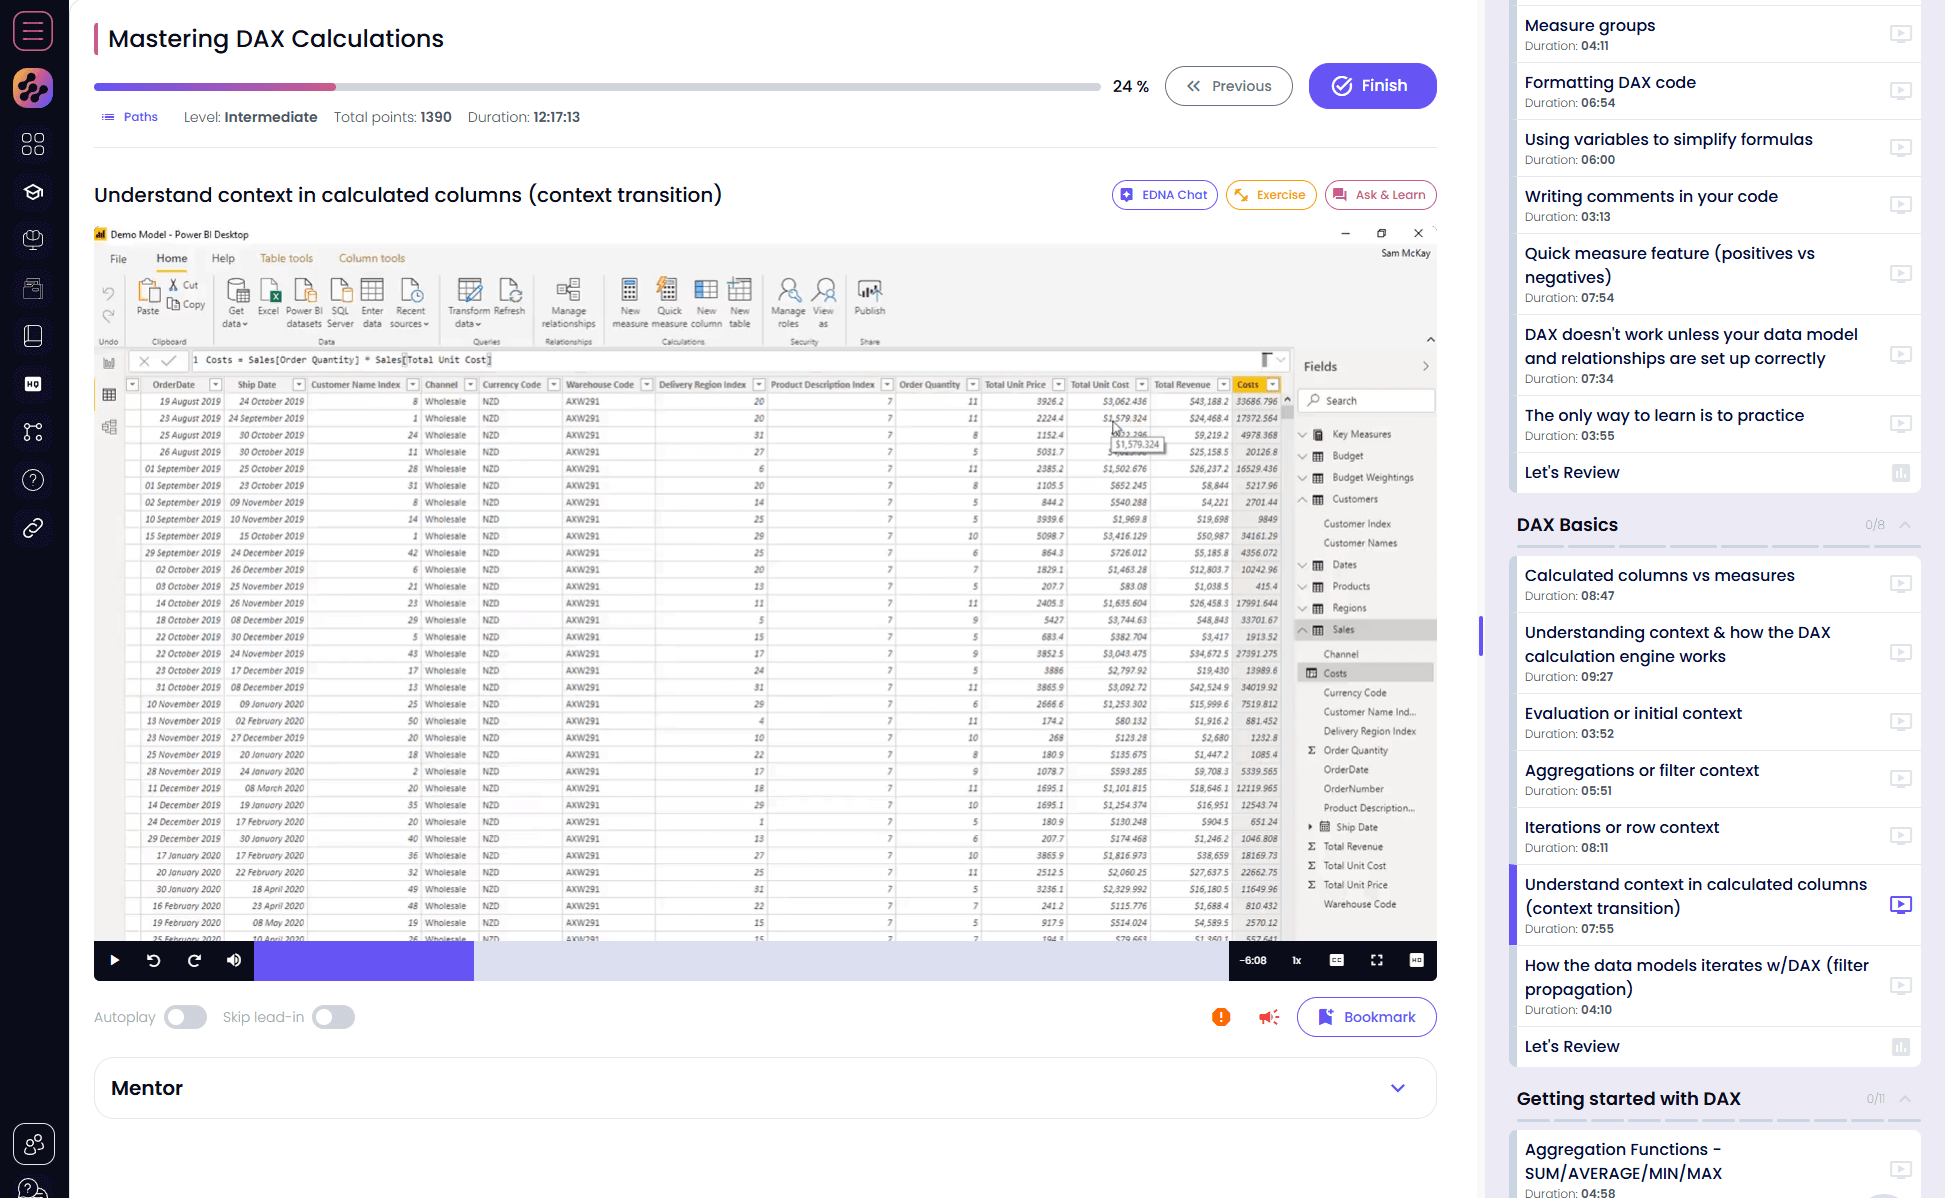Image resolution: width=1945 pixels, height=1198 pixels.
Task: Open the Ask & Learn panel
Action: pyautogui.click(x=1380, y=195)
